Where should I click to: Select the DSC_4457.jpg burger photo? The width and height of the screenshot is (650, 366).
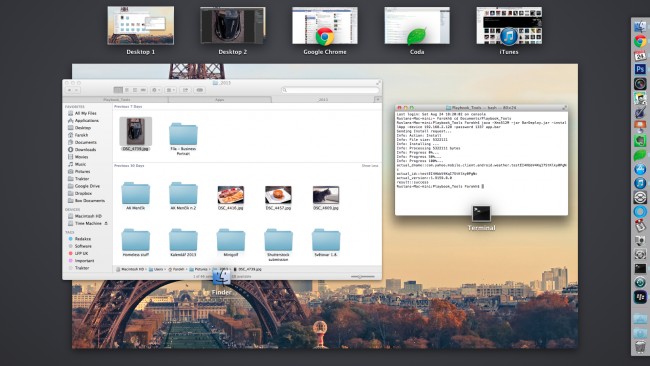(x=278, y=195)
